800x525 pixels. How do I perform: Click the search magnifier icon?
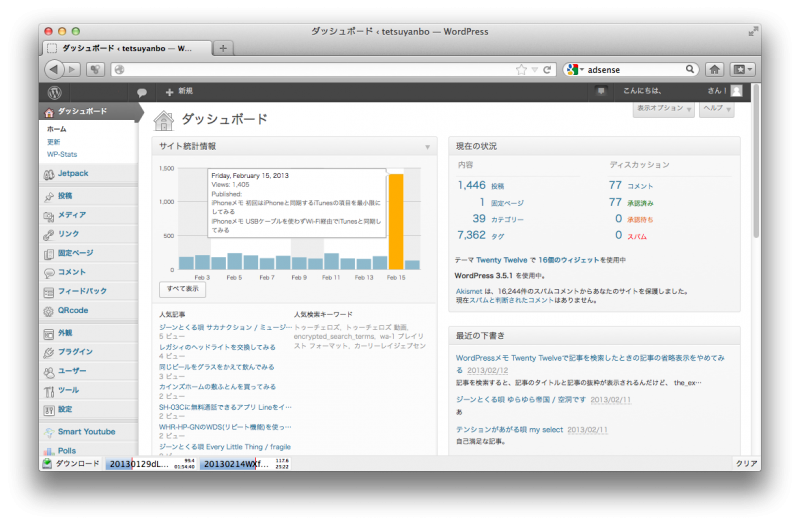pyautogui.click(x=690, y=69)
